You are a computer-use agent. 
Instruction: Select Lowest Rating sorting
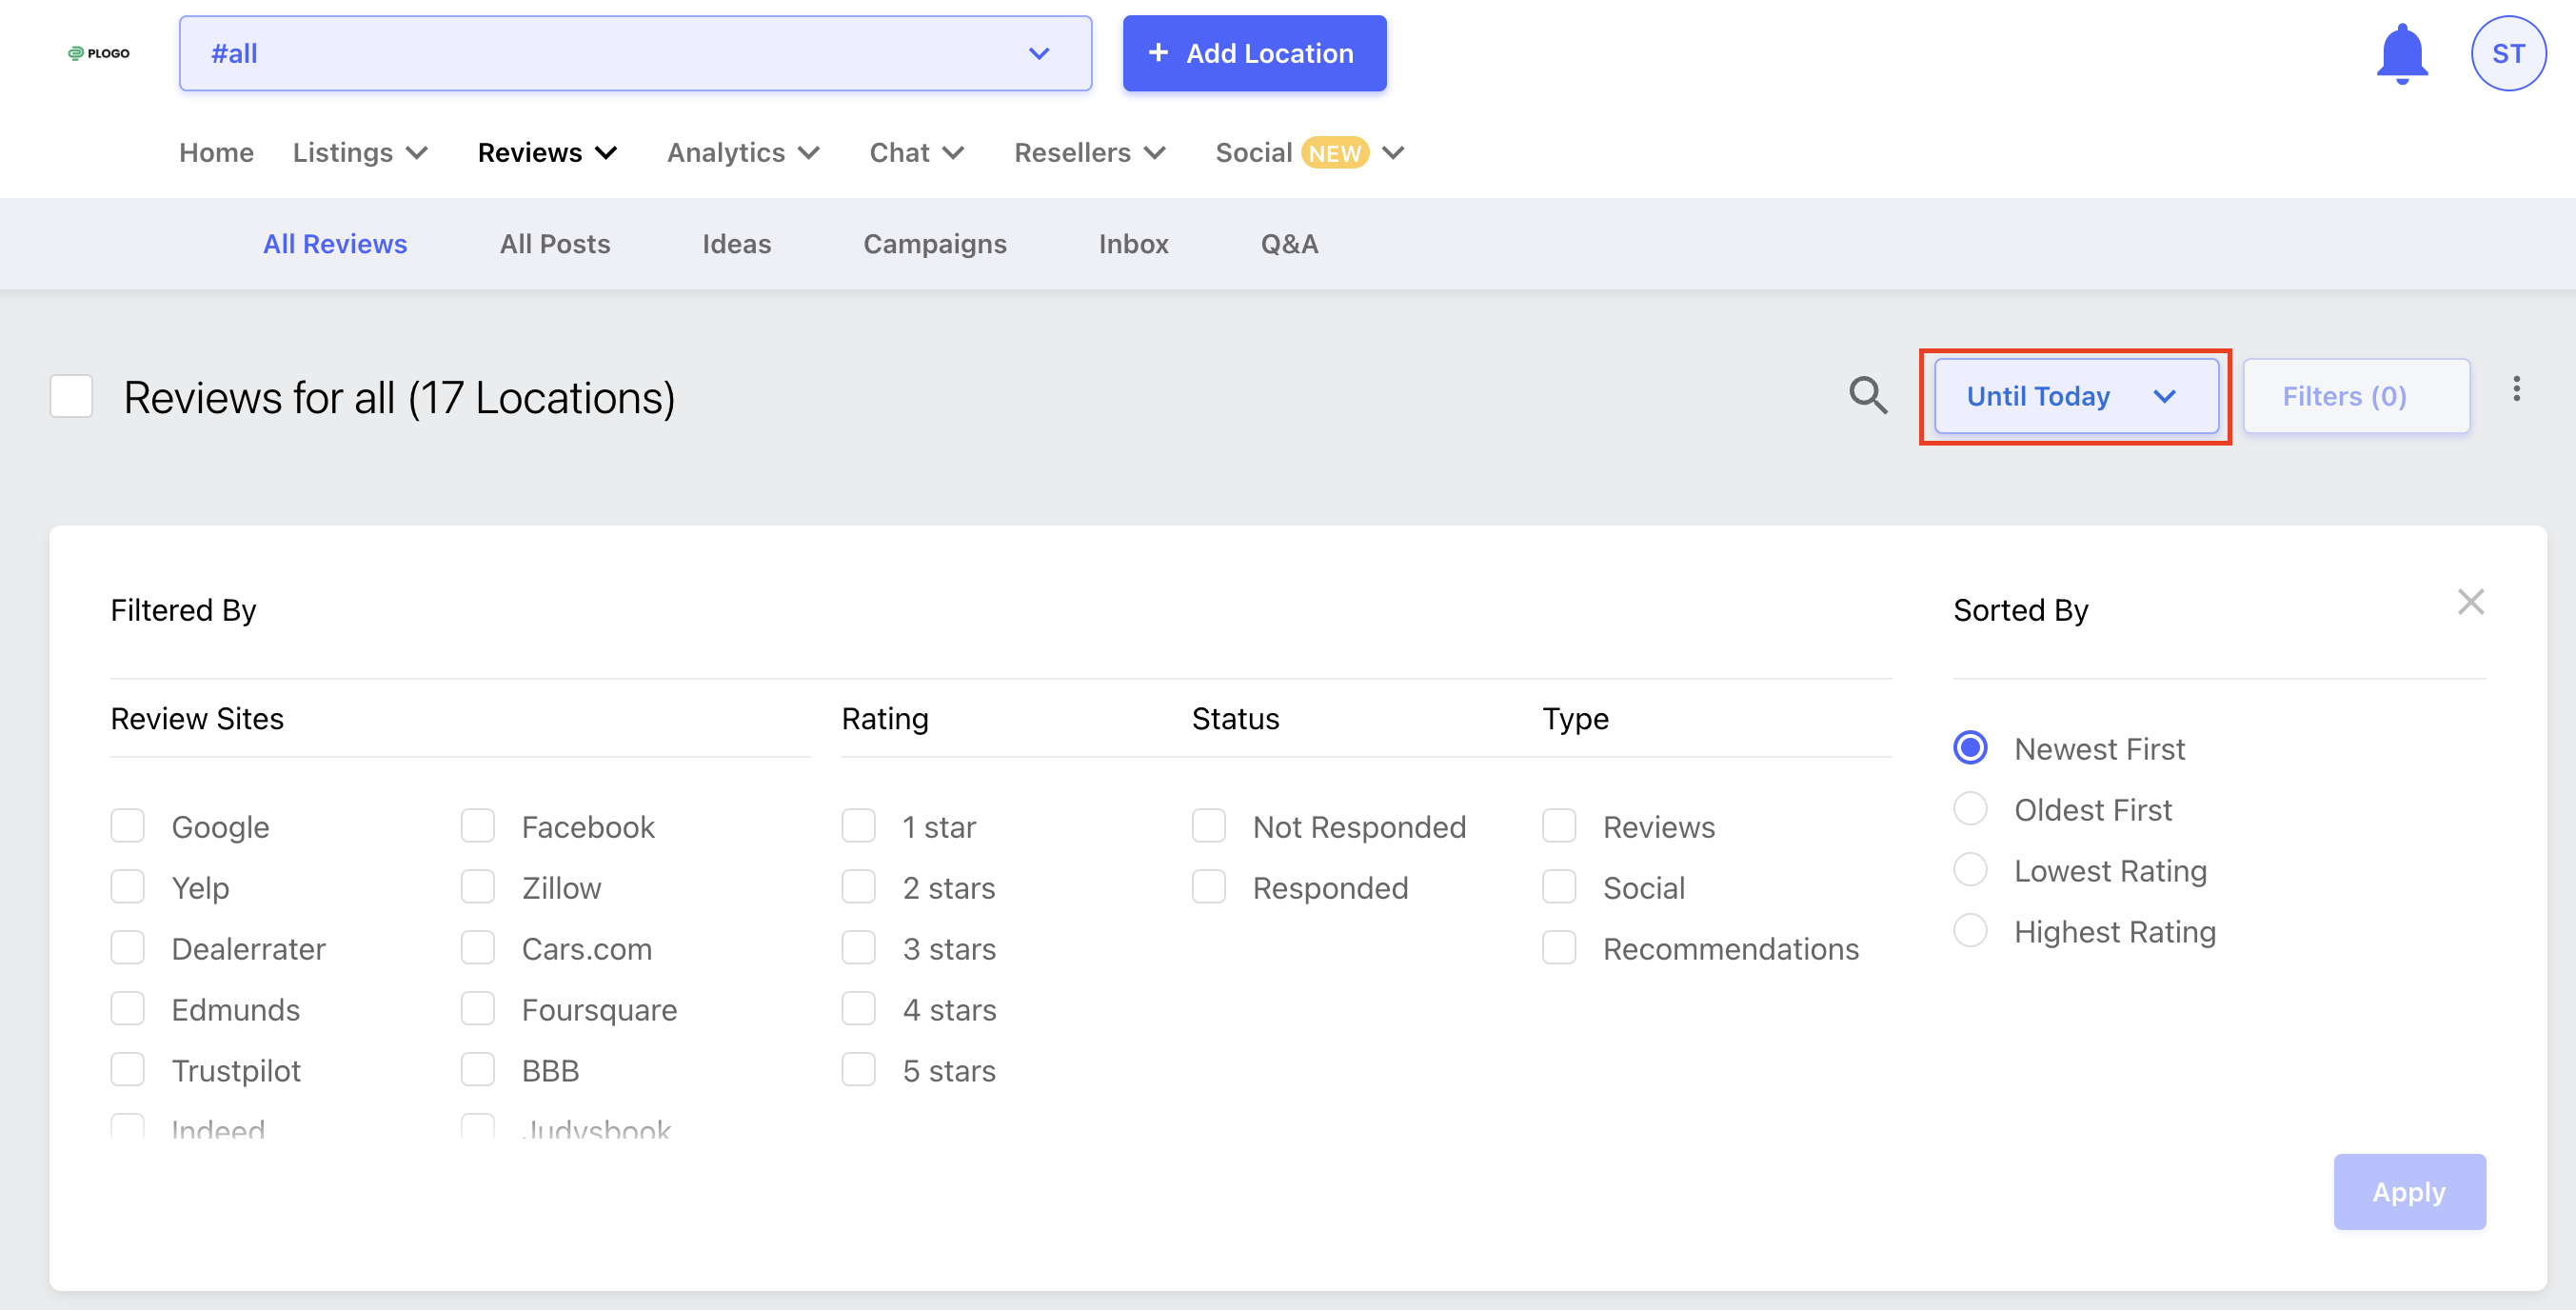pyautogui.click(x=1971, y=870)
